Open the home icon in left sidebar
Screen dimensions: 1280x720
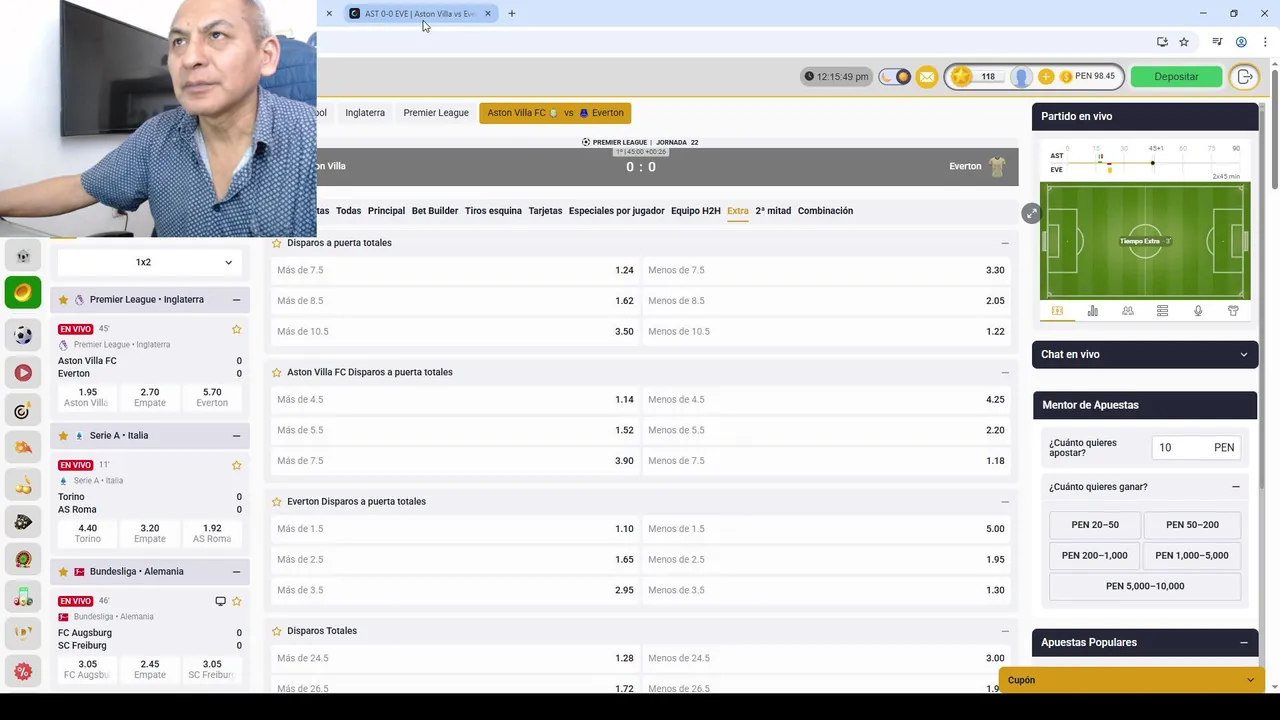[23, 257]
